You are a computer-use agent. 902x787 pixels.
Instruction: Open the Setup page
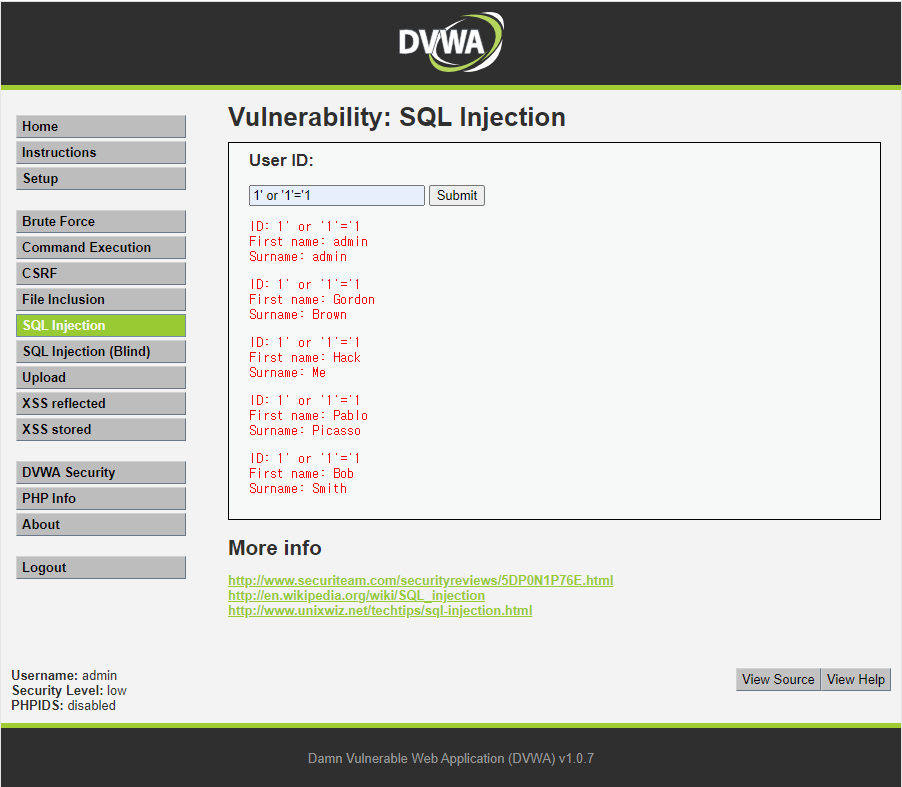pyautogui.click(x=101, y=179)
